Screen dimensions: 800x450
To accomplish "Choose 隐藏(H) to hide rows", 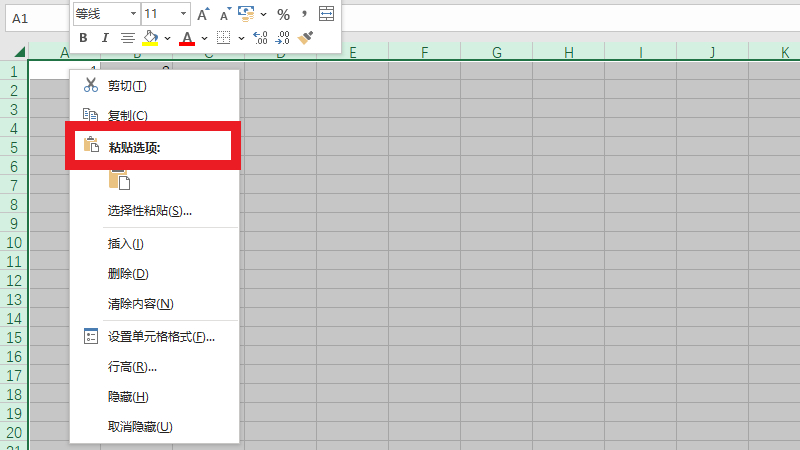I will tap(154, 397).
